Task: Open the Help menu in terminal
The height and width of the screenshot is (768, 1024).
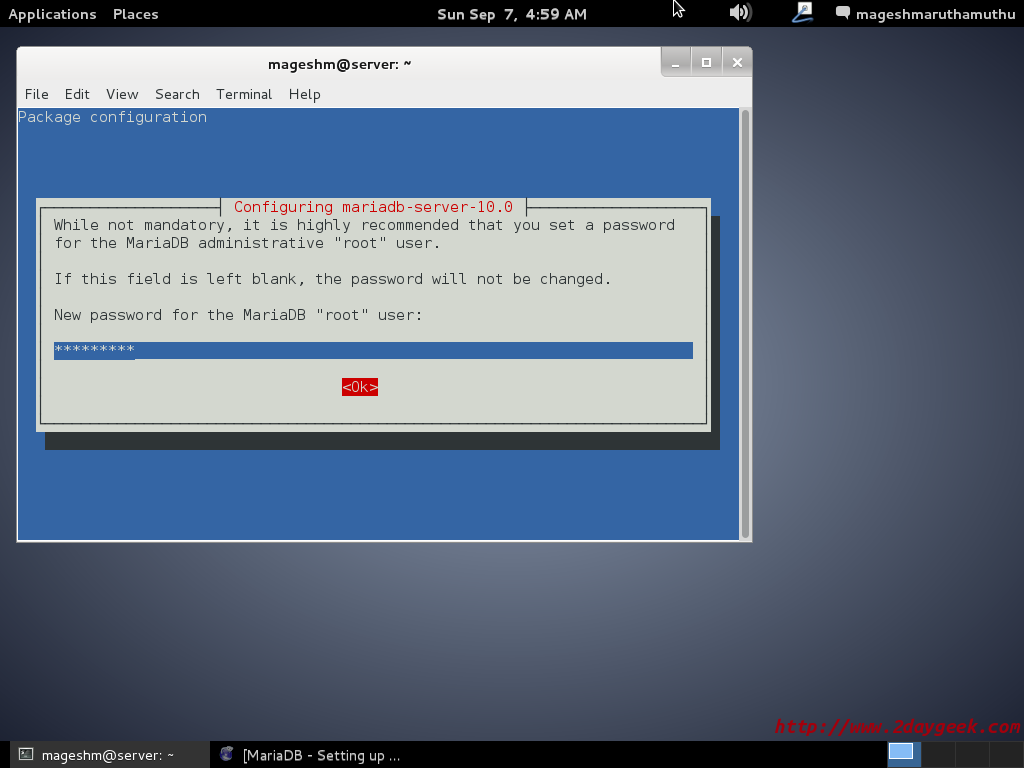Action: pyautogui.click(x=304, y=94)
